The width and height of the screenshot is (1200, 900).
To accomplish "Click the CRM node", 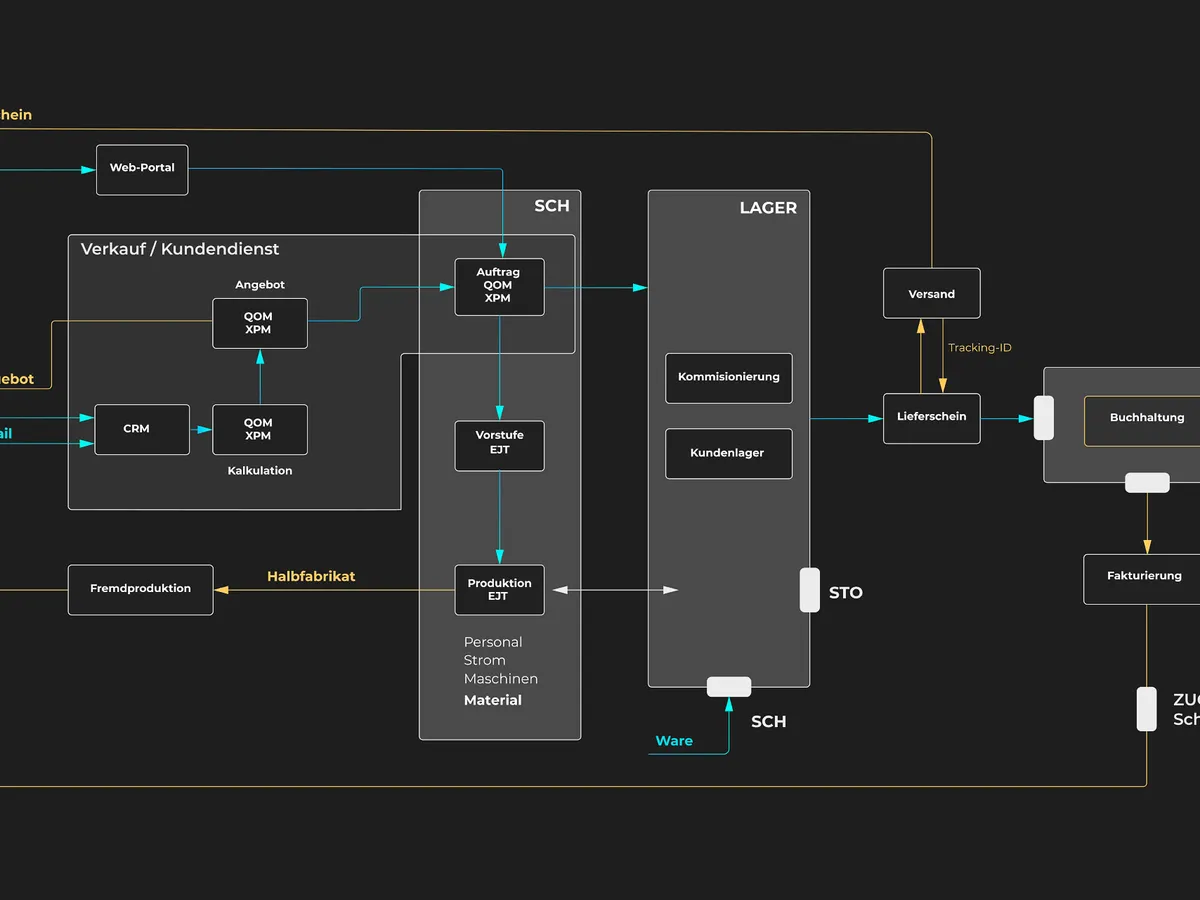I will point(142,429).
